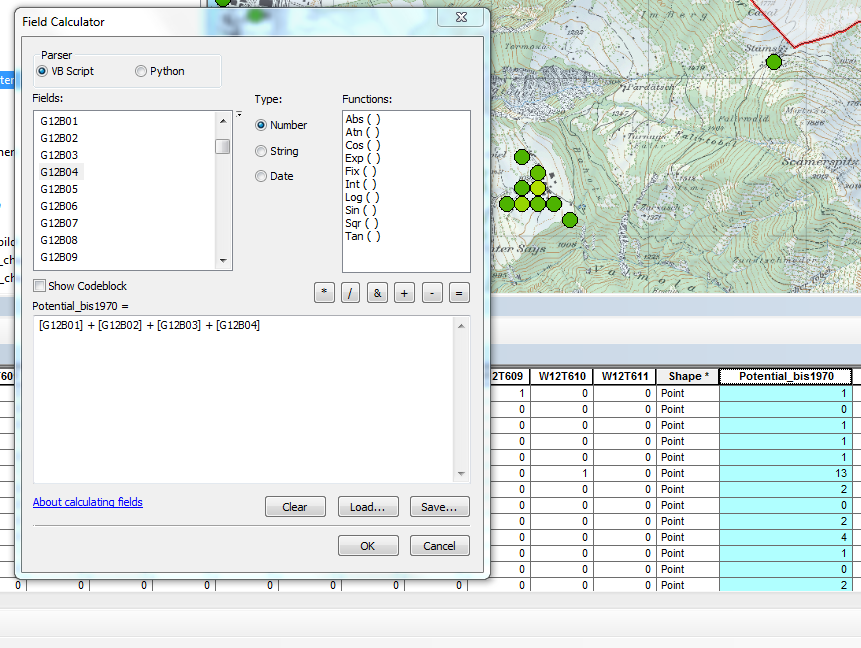Choose the String type radio button
The width and height of the screenshot is (861, 648).
[261, 151]
